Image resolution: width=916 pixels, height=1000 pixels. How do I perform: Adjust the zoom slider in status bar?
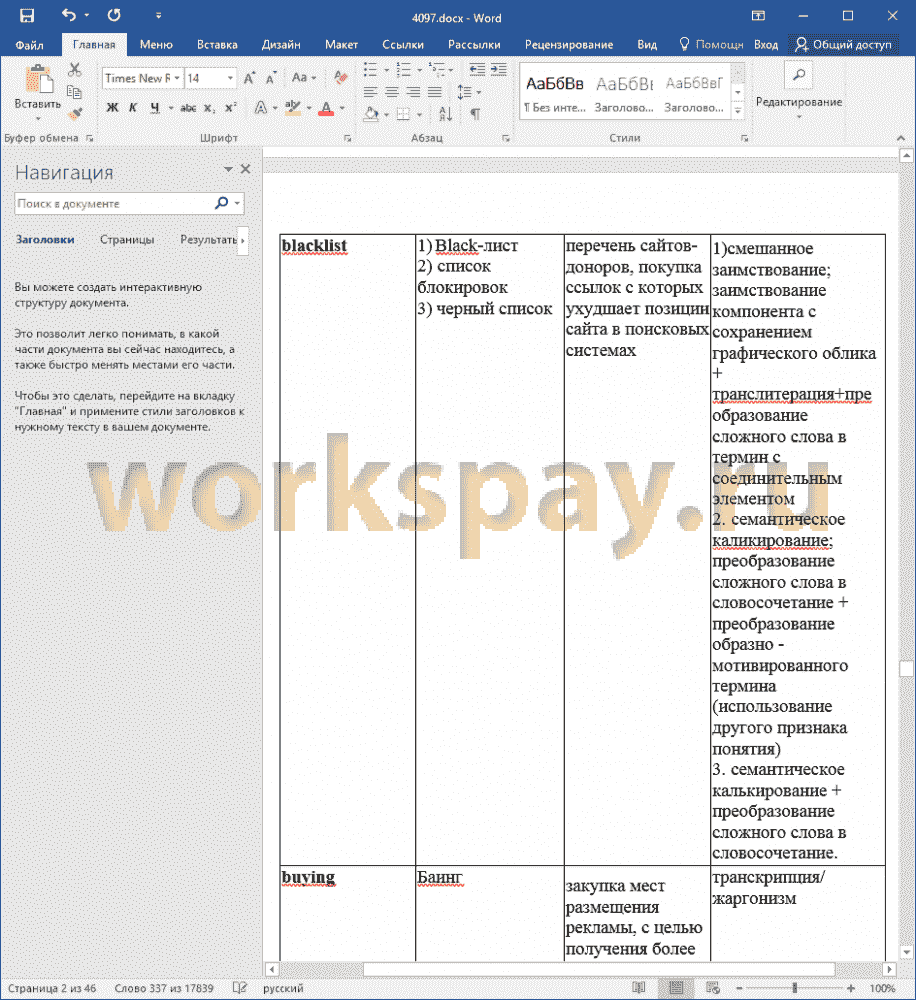794,988
